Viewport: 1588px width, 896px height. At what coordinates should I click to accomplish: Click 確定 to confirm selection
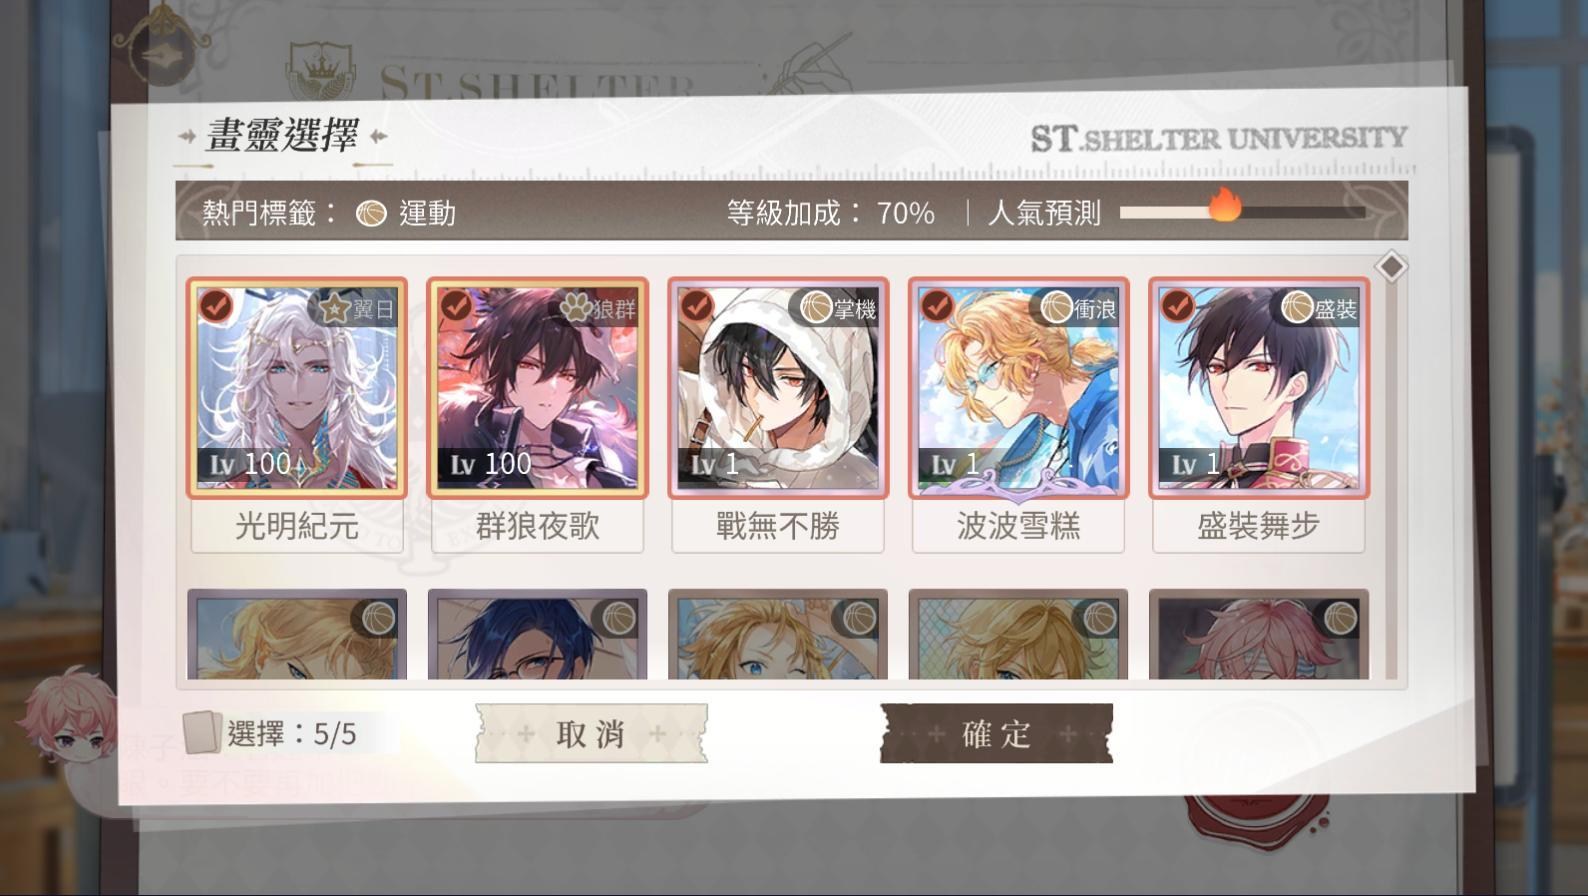(996, 734)
